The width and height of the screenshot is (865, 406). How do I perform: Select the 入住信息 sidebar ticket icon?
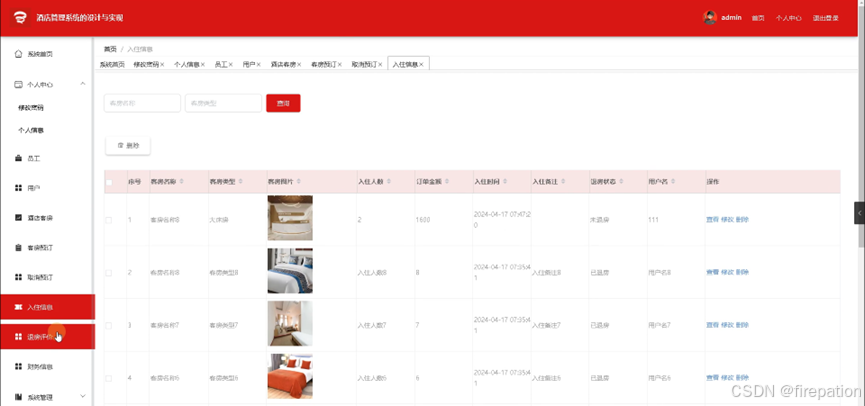[x=18, y=307]
